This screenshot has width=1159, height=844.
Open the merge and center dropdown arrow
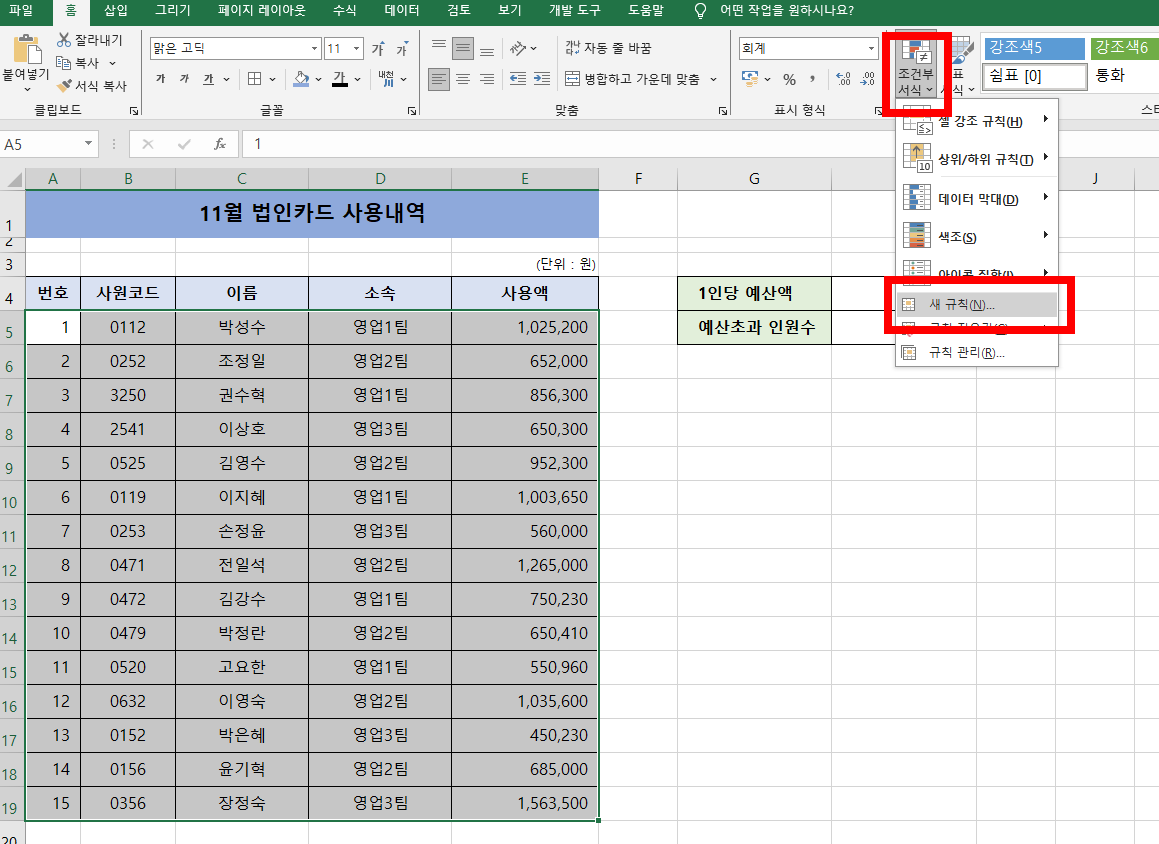pos(713,79)
